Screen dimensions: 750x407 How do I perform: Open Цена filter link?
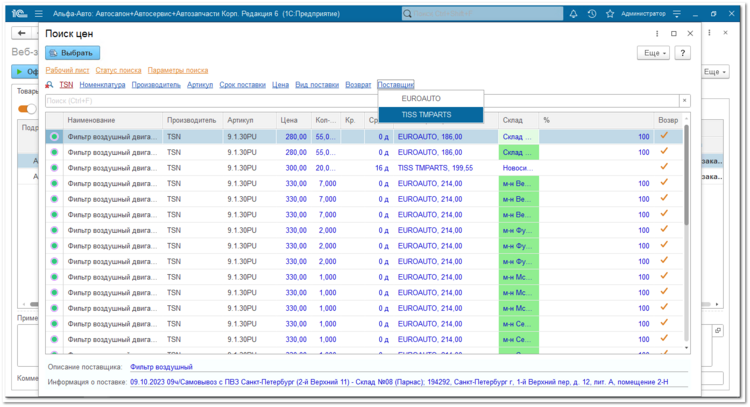280,85
